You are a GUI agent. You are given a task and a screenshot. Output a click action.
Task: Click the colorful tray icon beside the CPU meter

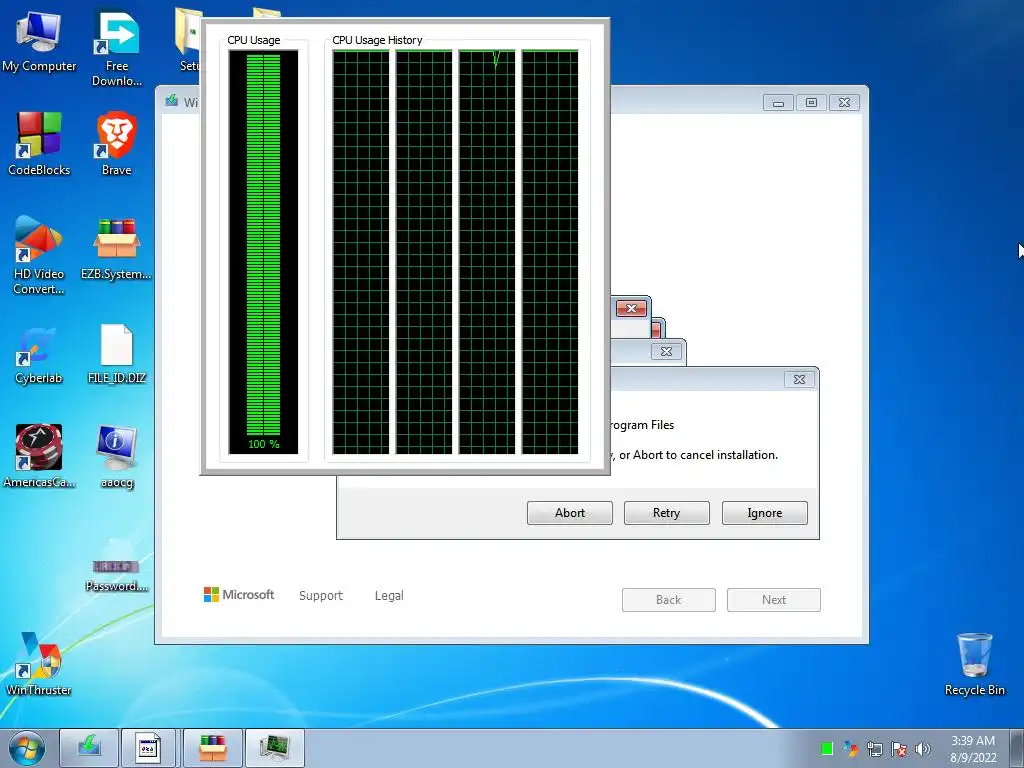[850, 748]
